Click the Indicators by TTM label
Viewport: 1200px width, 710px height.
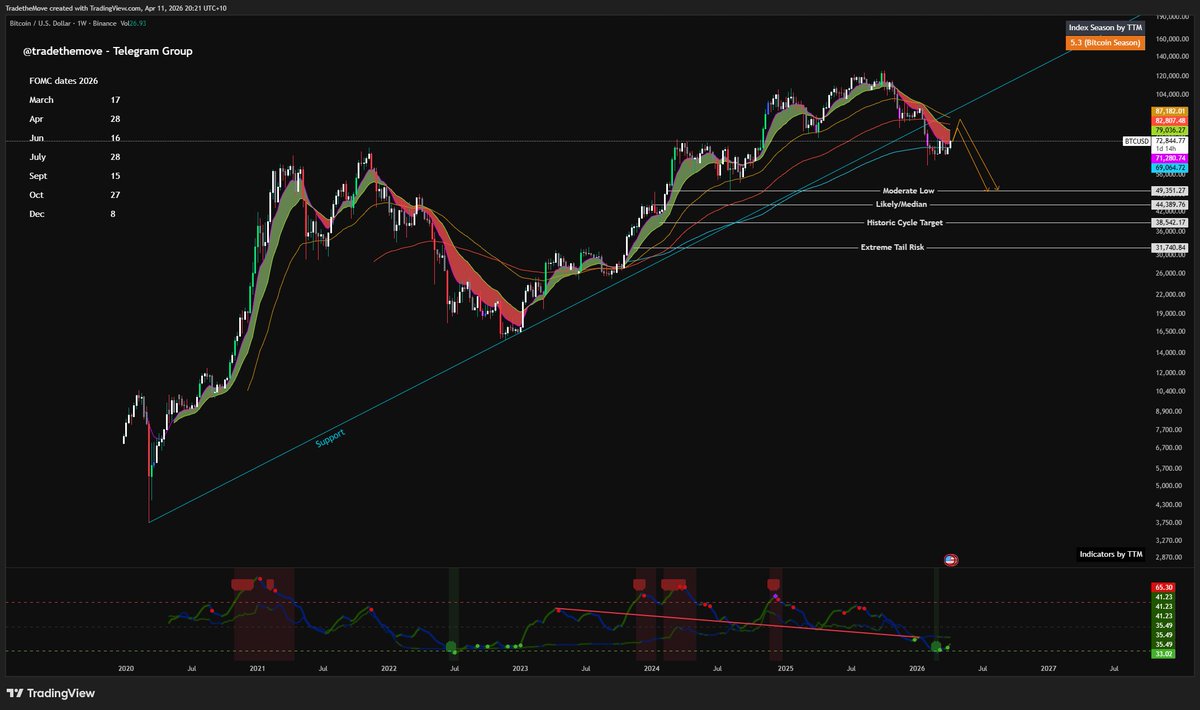[x=1111, y=553]
